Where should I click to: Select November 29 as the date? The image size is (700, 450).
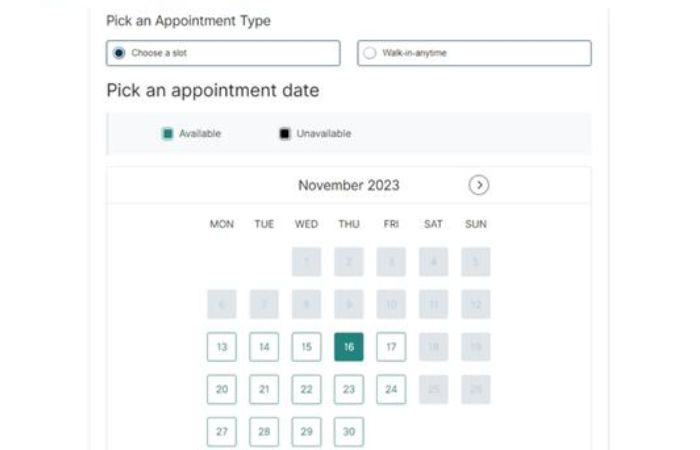306,431
